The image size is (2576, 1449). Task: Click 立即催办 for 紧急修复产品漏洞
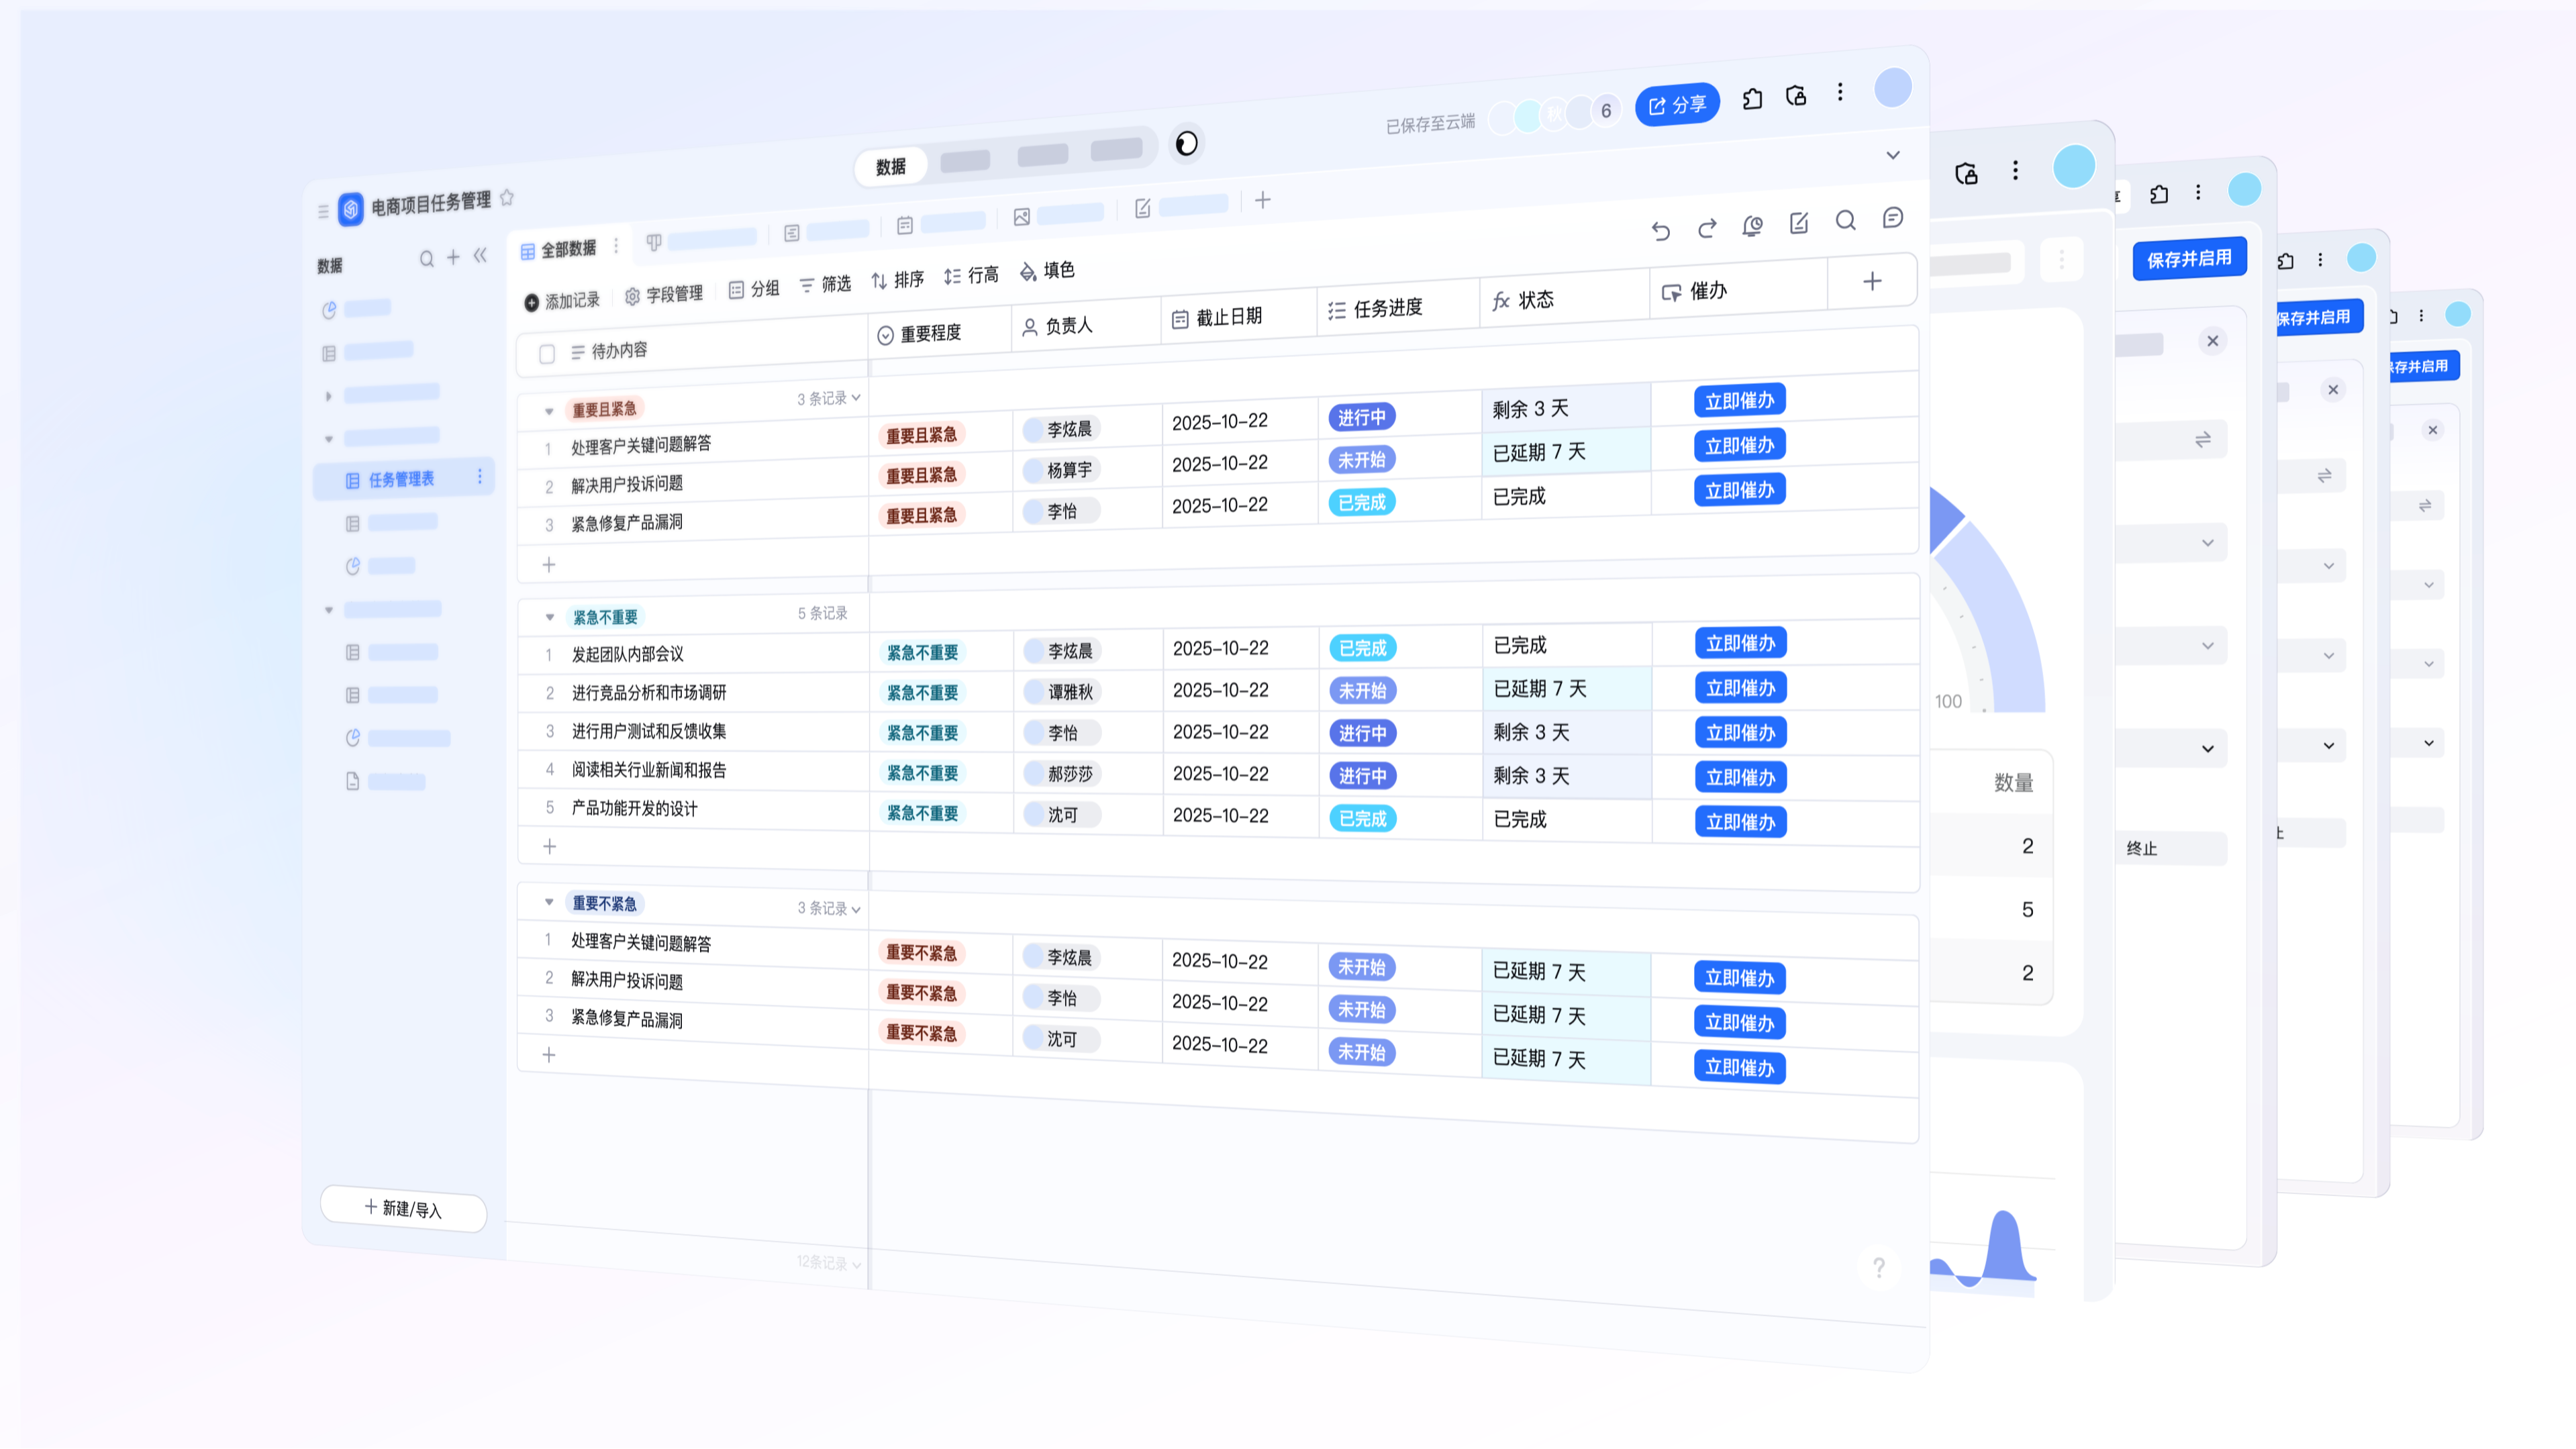[x=1740, y=490]
